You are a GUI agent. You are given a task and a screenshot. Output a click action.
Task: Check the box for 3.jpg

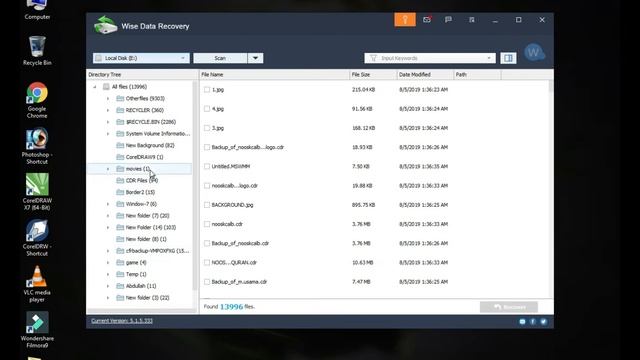[x=207, y=128]
